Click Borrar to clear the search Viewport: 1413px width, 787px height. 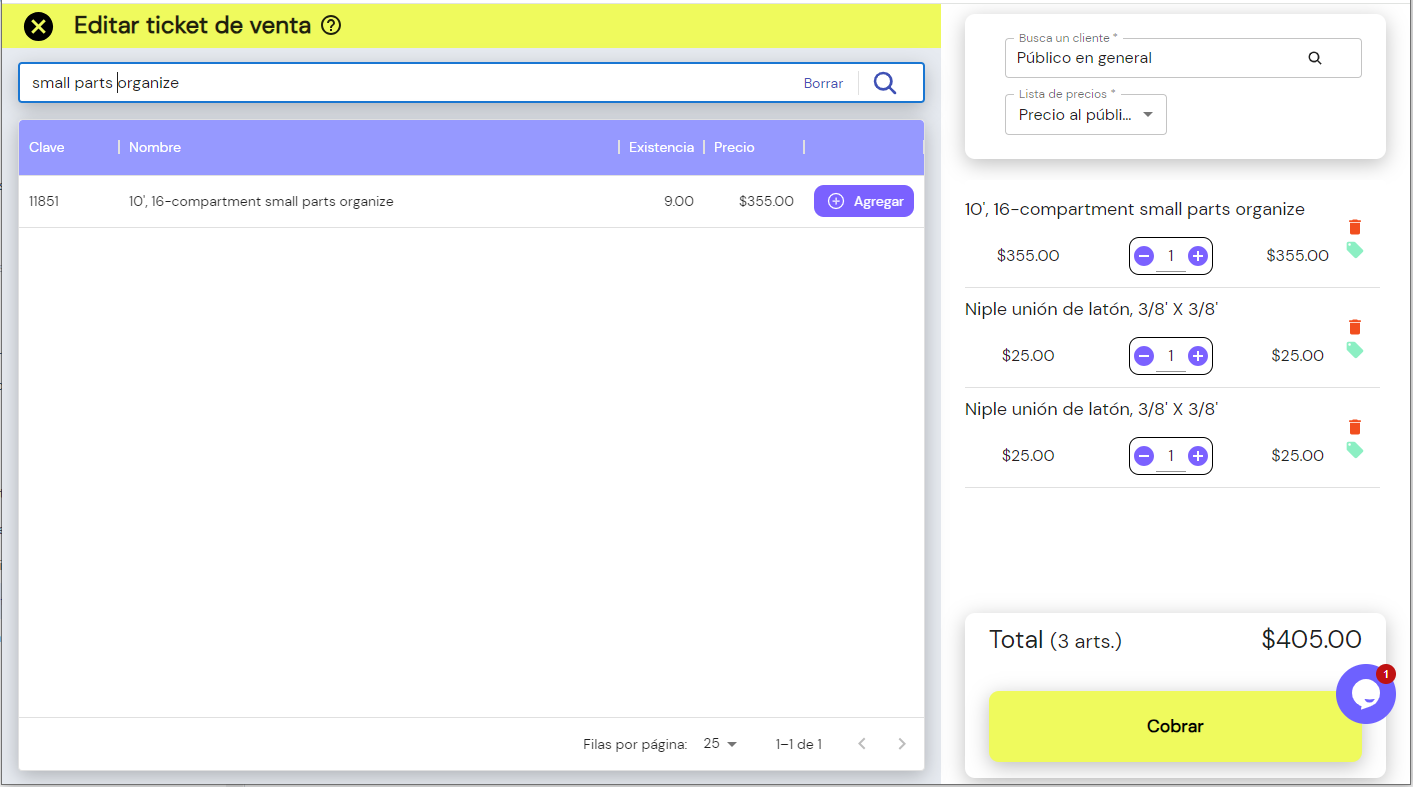click(823, 83)
